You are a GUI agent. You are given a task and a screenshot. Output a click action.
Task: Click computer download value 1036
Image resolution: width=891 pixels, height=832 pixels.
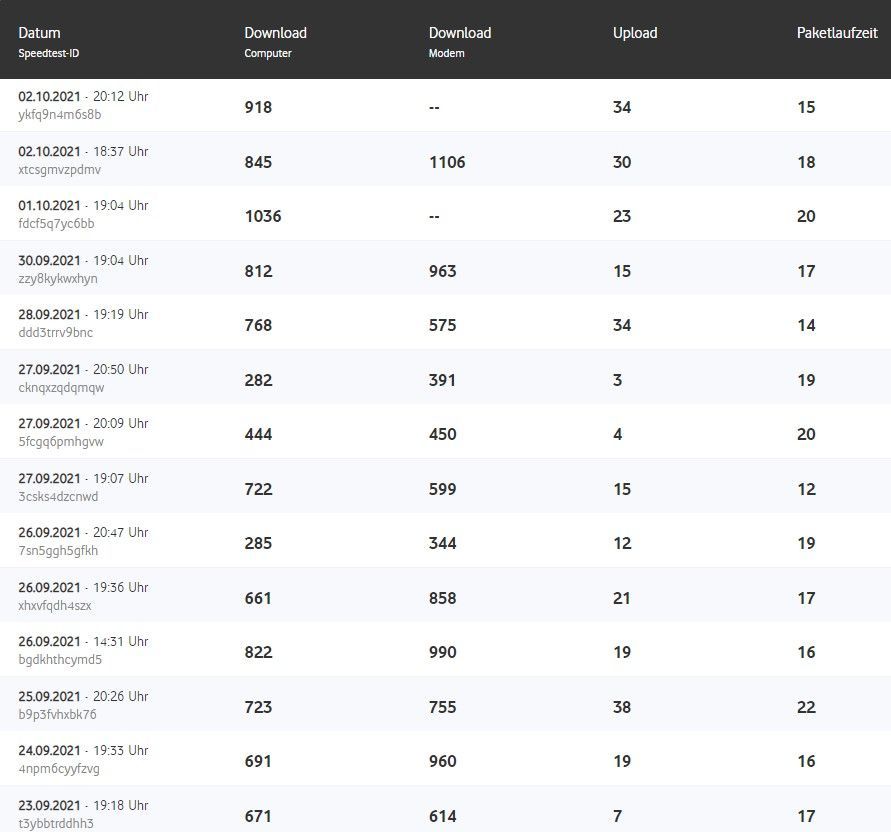263,217
